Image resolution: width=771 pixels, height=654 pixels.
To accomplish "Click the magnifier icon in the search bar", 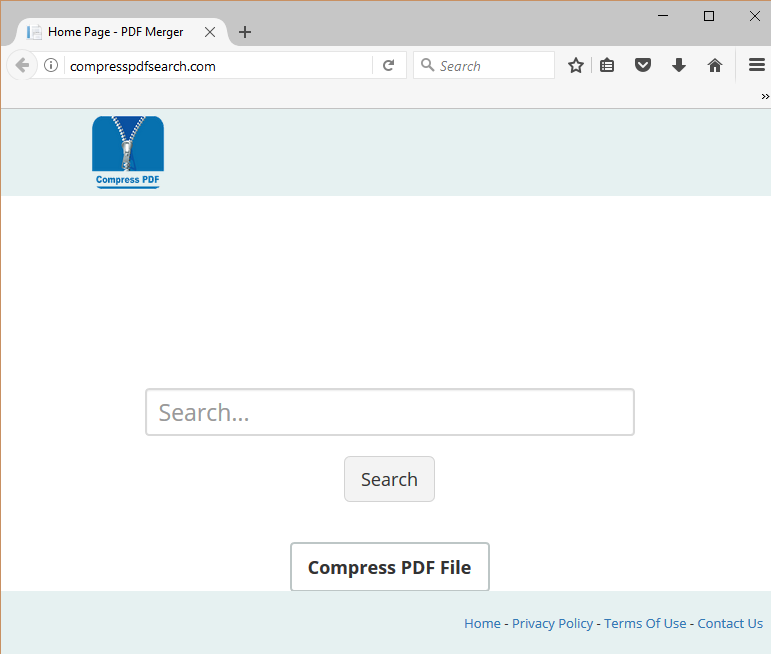I will (x=427, y=65).
